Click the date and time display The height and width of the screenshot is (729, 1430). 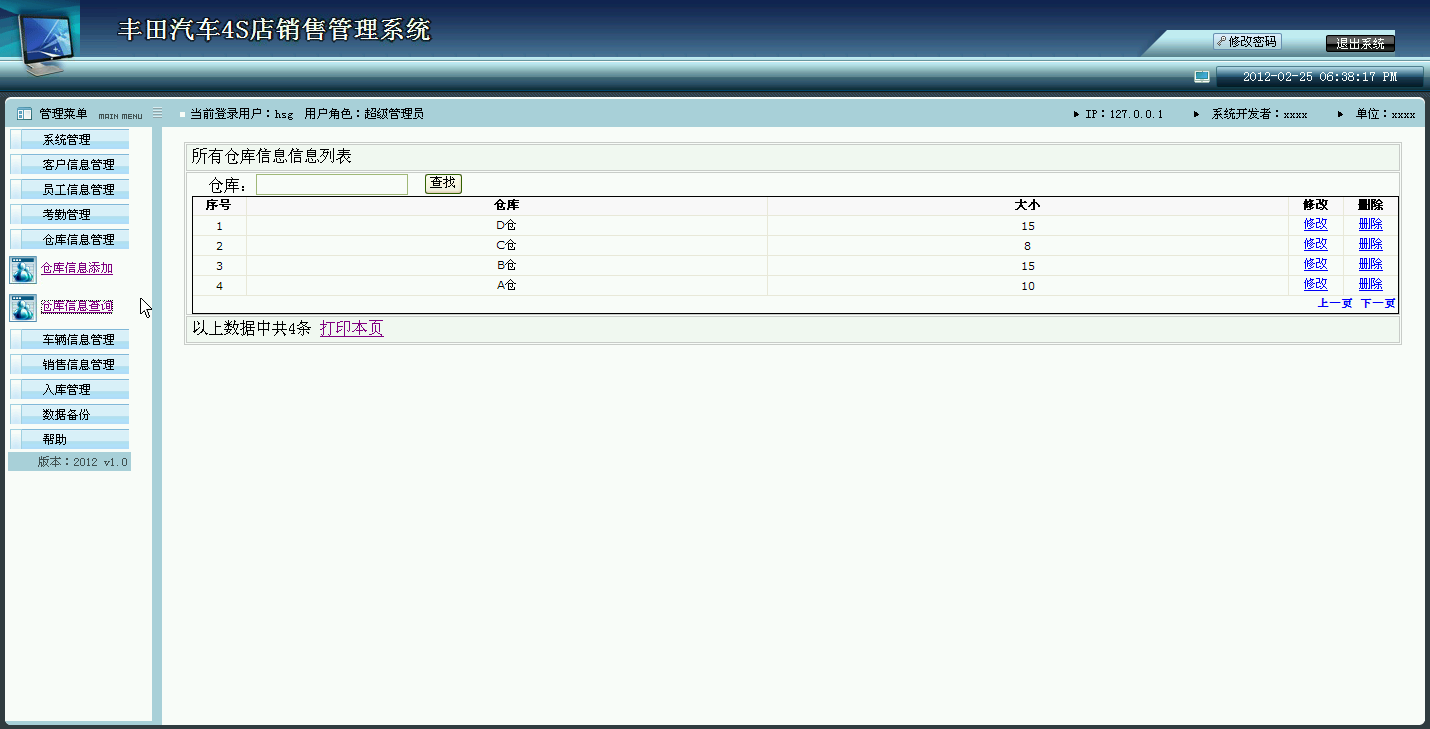1320,77
